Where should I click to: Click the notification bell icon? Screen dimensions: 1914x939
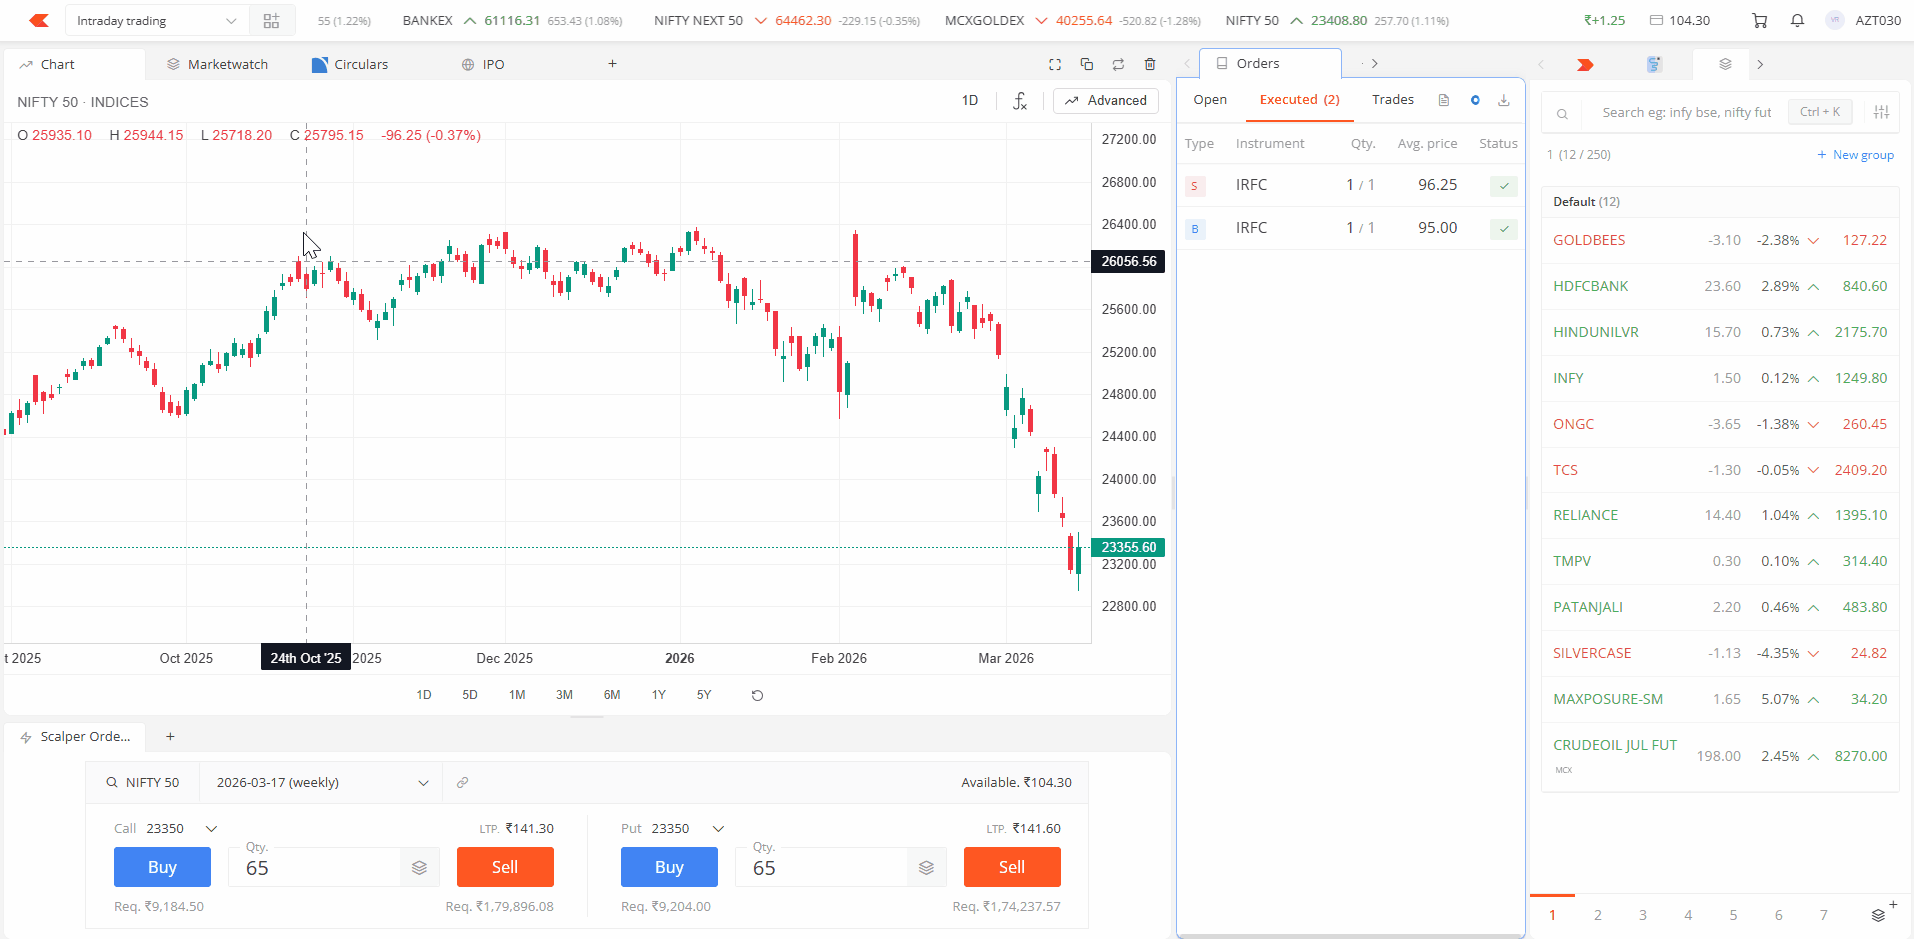1797,20
